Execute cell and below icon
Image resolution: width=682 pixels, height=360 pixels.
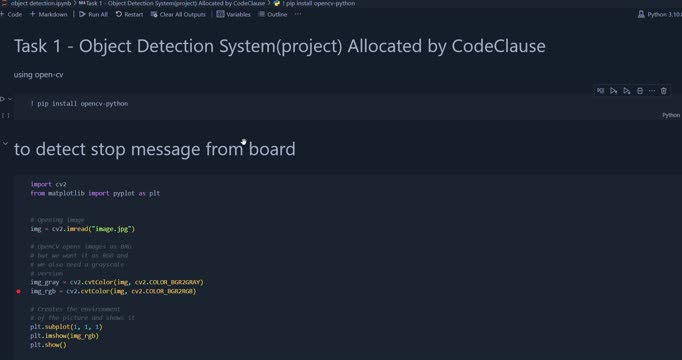click(626, 91)
